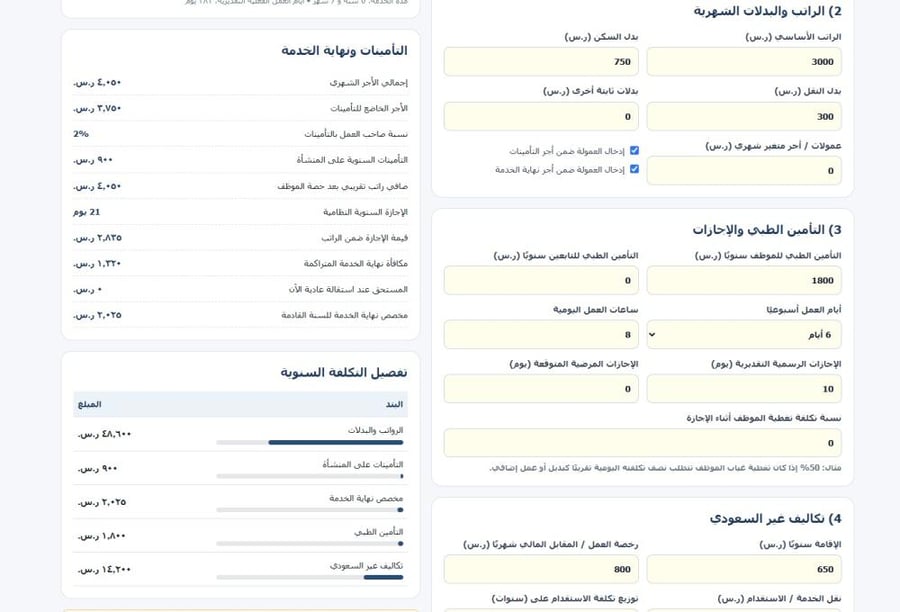
Task: Click the الإجازات المرضية المتوقعة field
Action: 541,389
